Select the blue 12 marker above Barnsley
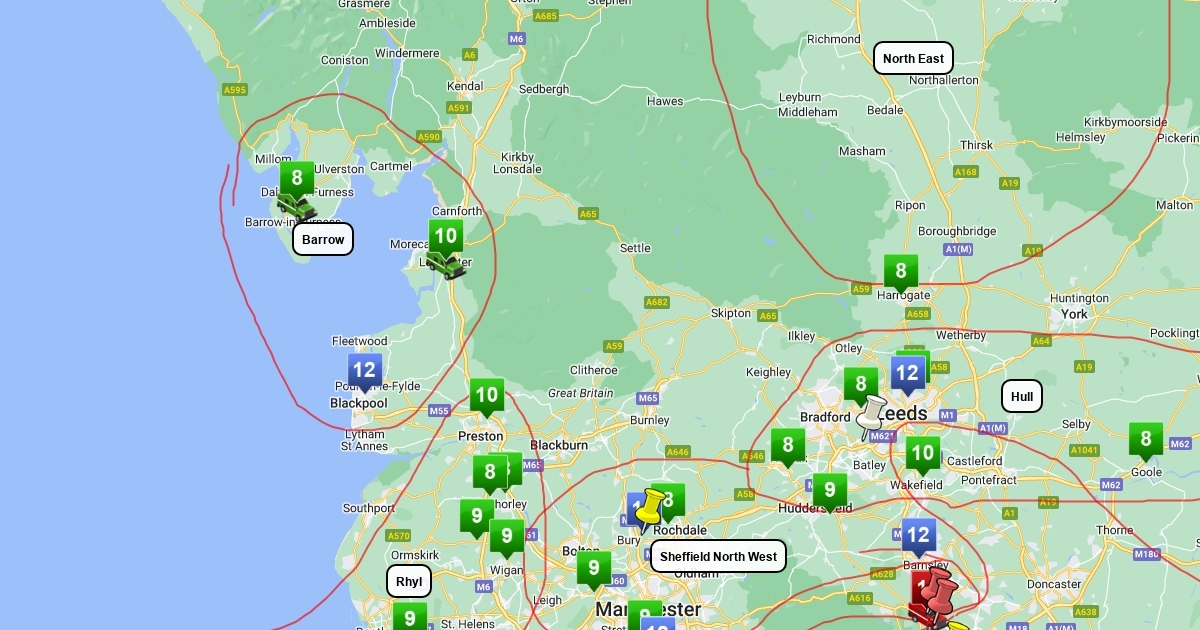The width and height of the screenshot is (1200, 630). 918,536
